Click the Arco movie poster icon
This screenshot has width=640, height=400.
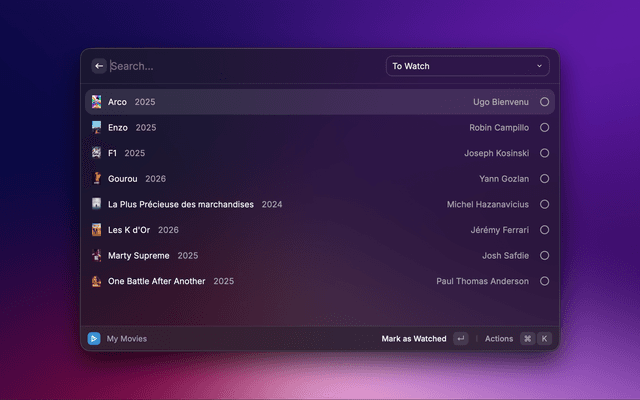[x=97, y=102]
